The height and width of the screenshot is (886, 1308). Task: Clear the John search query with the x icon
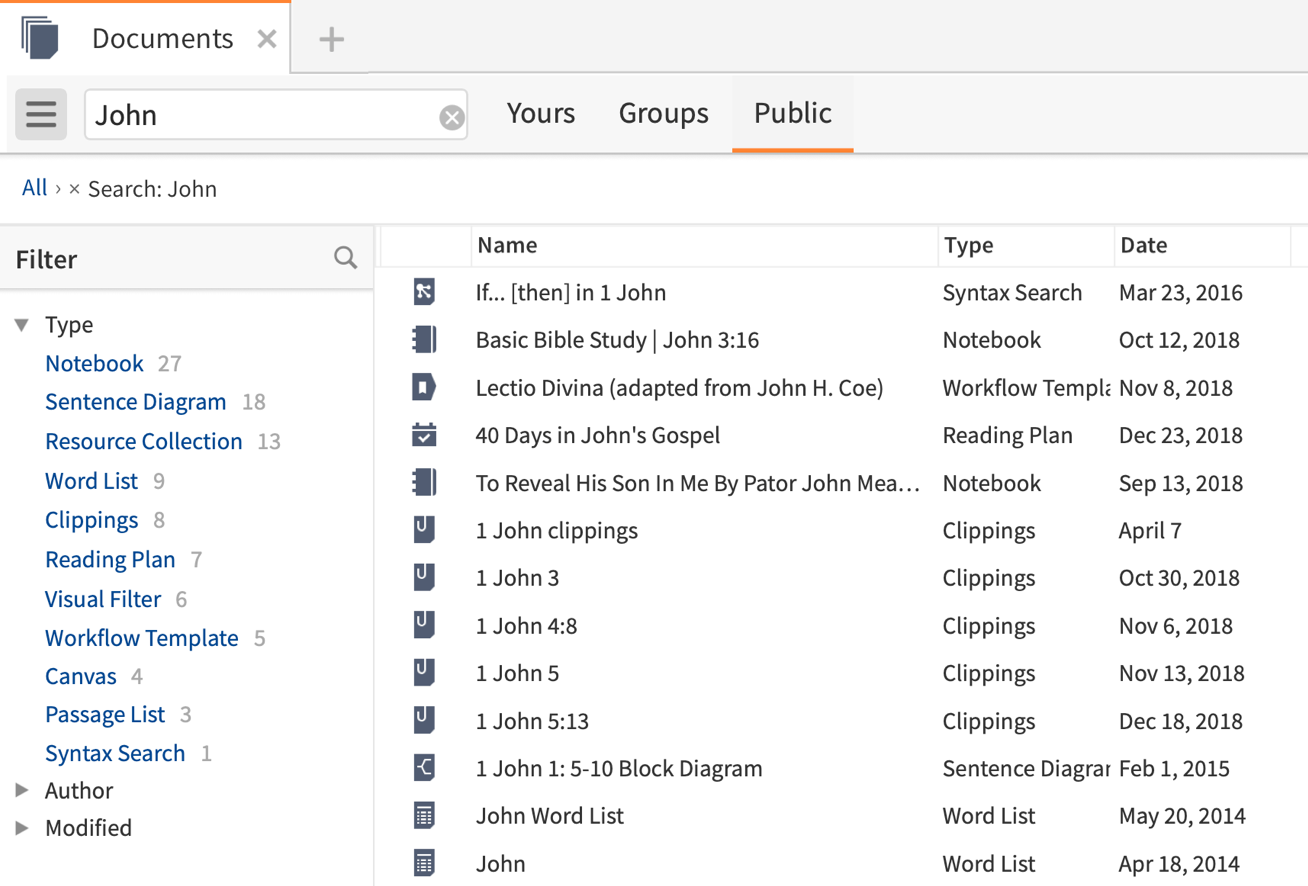click(x=452, y=115)
